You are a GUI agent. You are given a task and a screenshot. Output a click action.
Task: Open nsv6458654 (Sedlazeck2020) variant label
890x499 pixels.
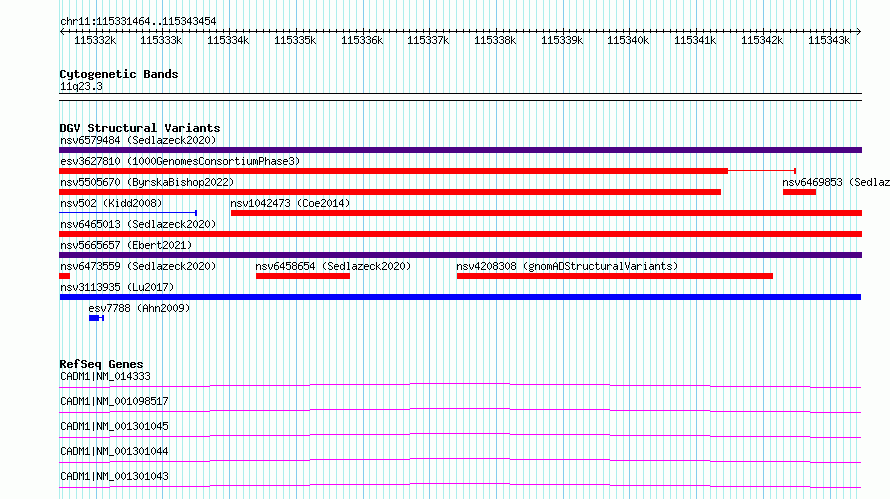click(333, 266)
